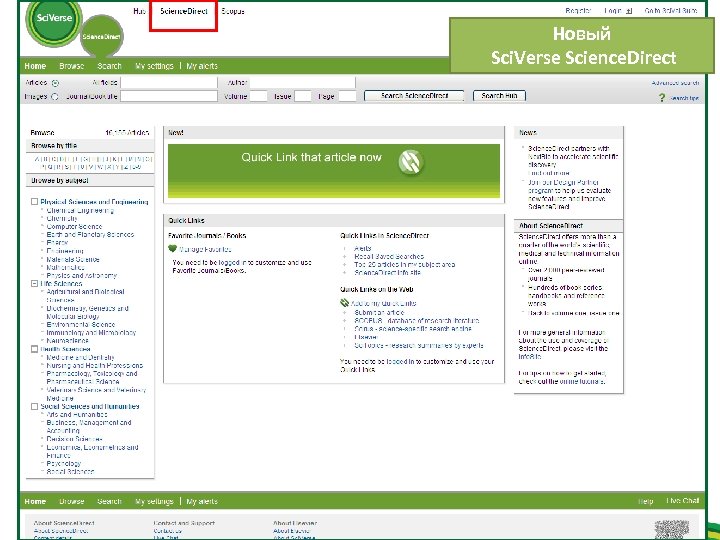Tick the Health Sciences checkbox

click(x=34, y=349)
